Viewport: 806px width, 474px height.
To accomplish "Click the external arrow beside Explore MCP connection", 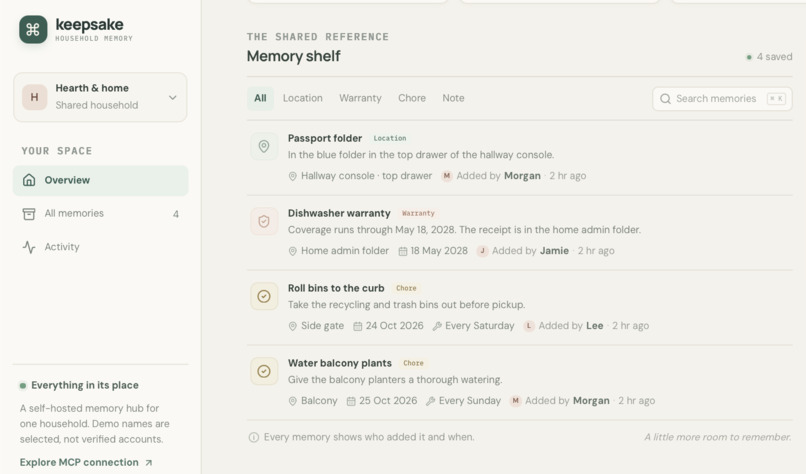I will click(149, 463).
